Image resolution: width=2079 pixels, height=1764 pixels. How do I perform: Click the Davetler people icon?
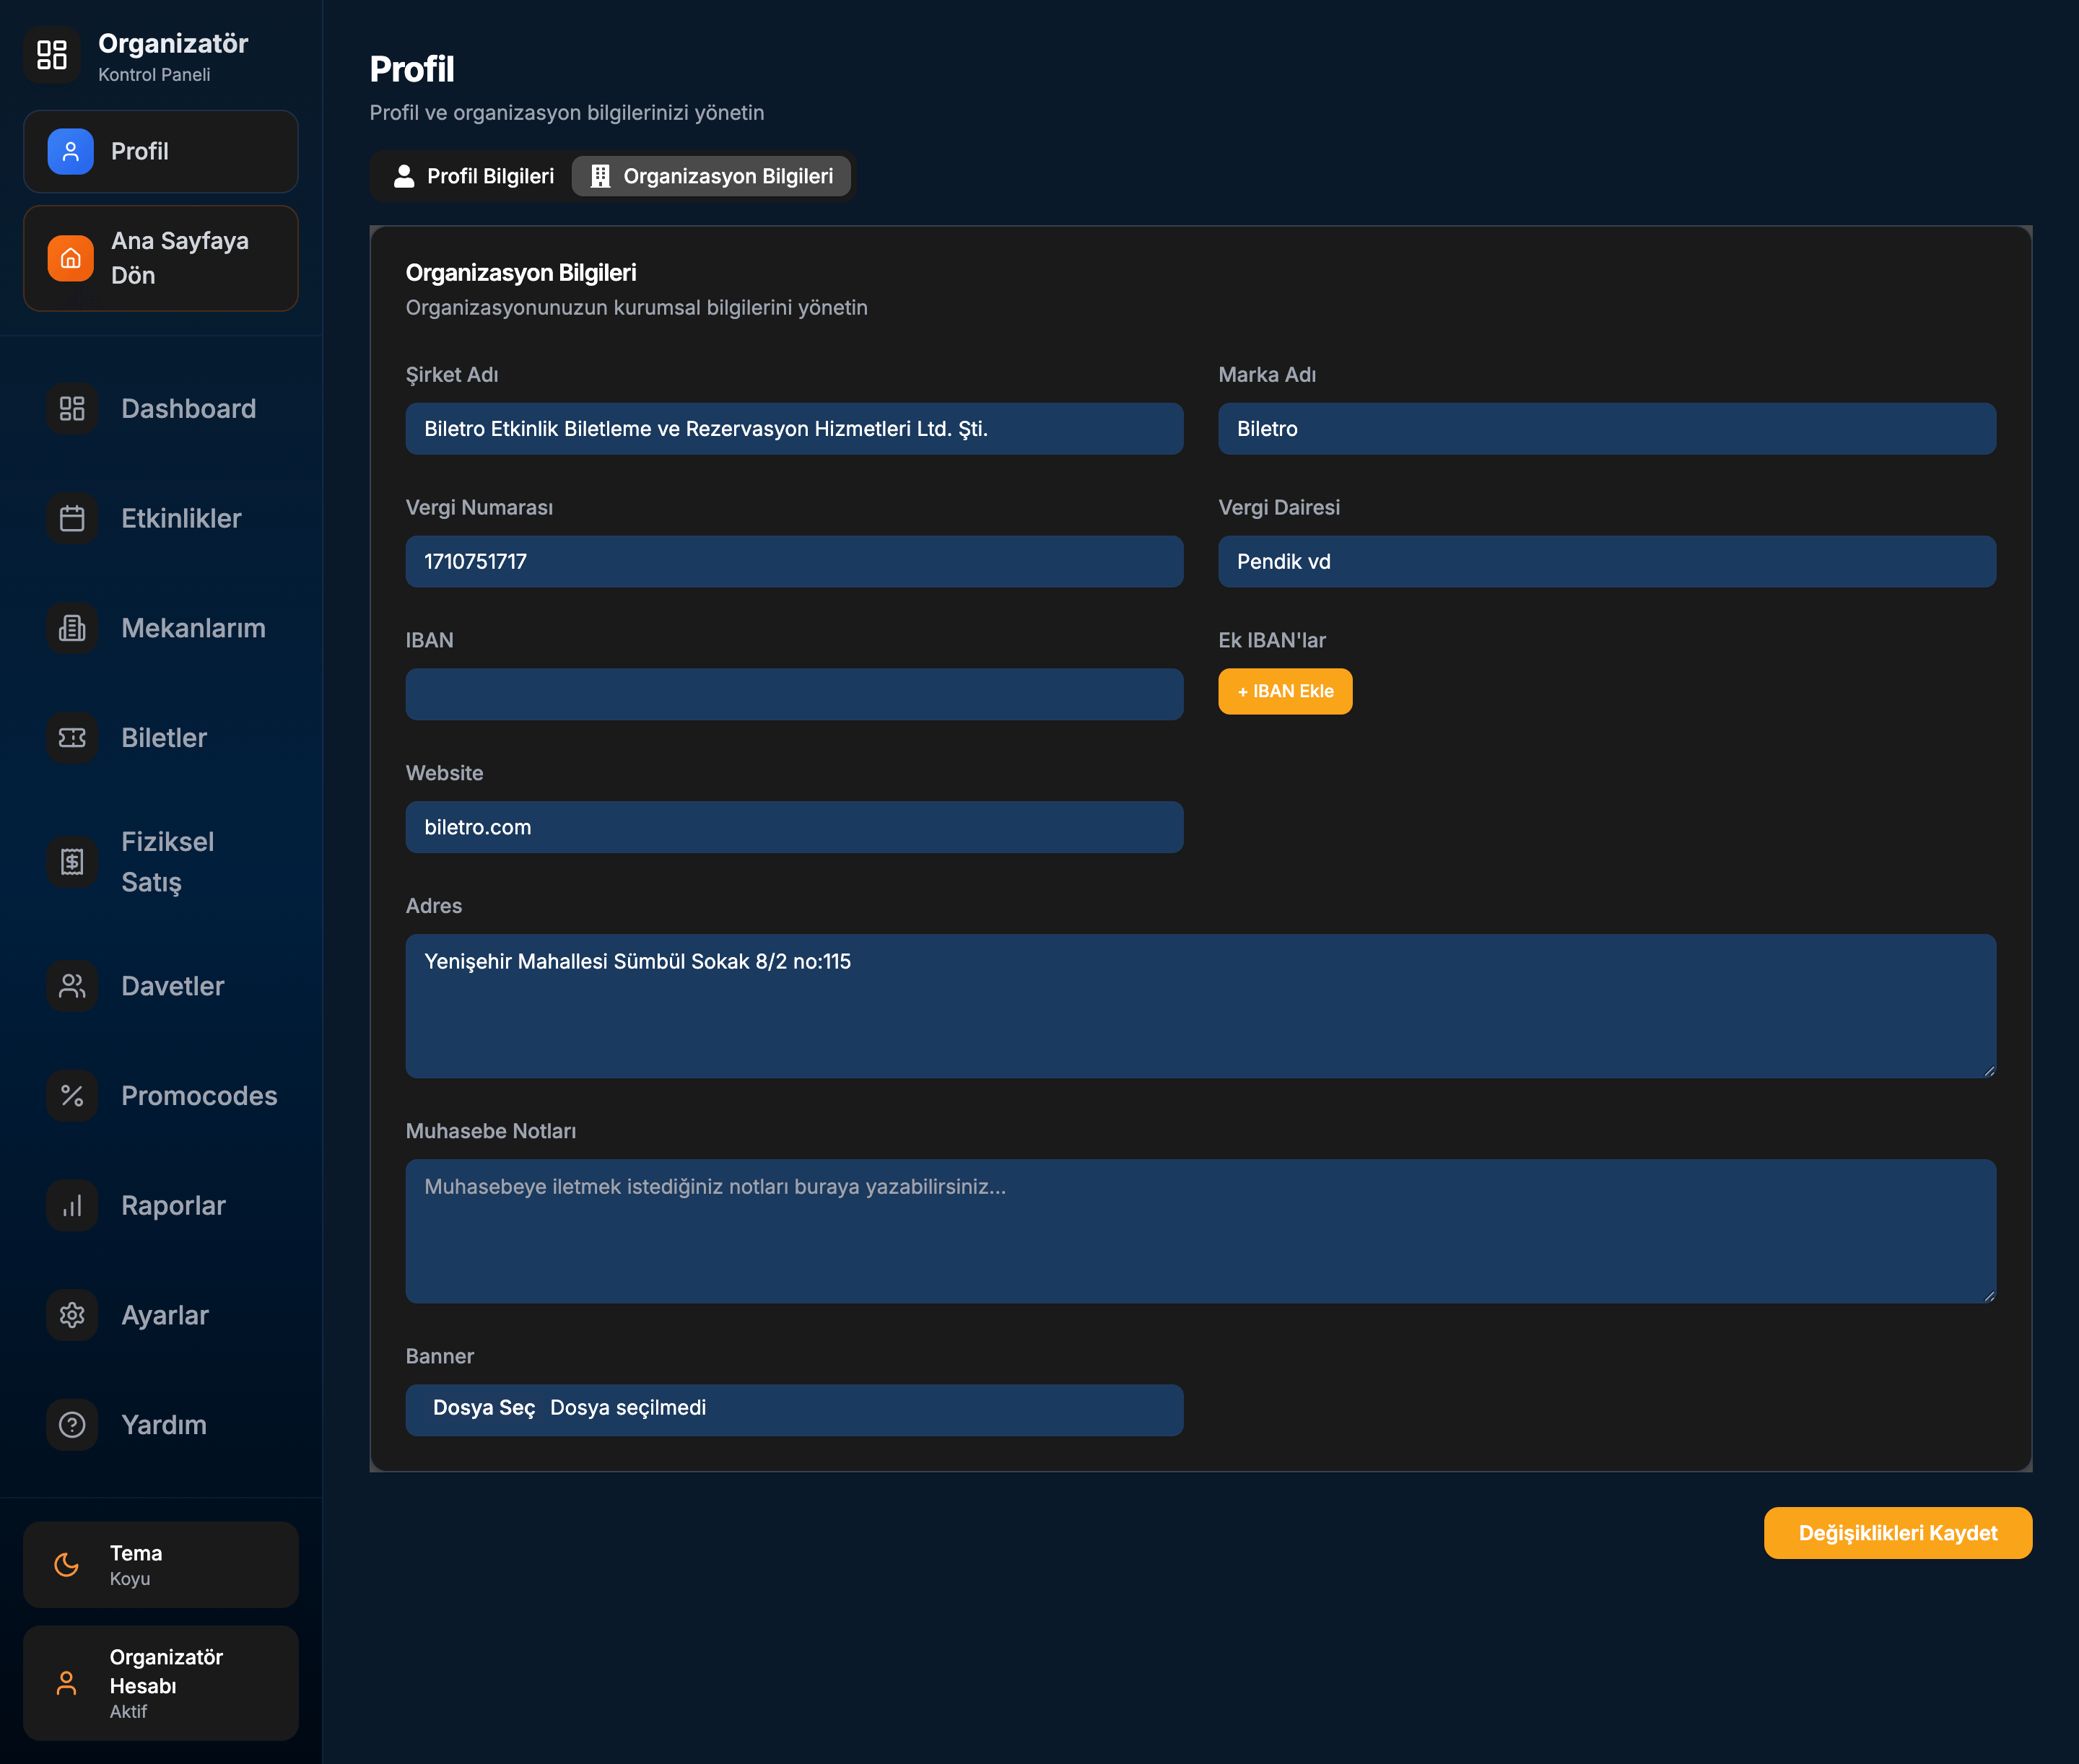tap(72, 986)
